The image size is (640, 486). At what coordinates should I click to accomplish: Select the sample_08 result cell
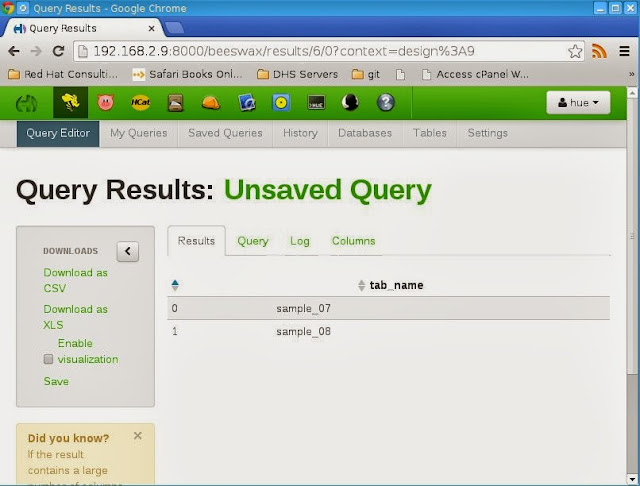[x=303, y=331]
